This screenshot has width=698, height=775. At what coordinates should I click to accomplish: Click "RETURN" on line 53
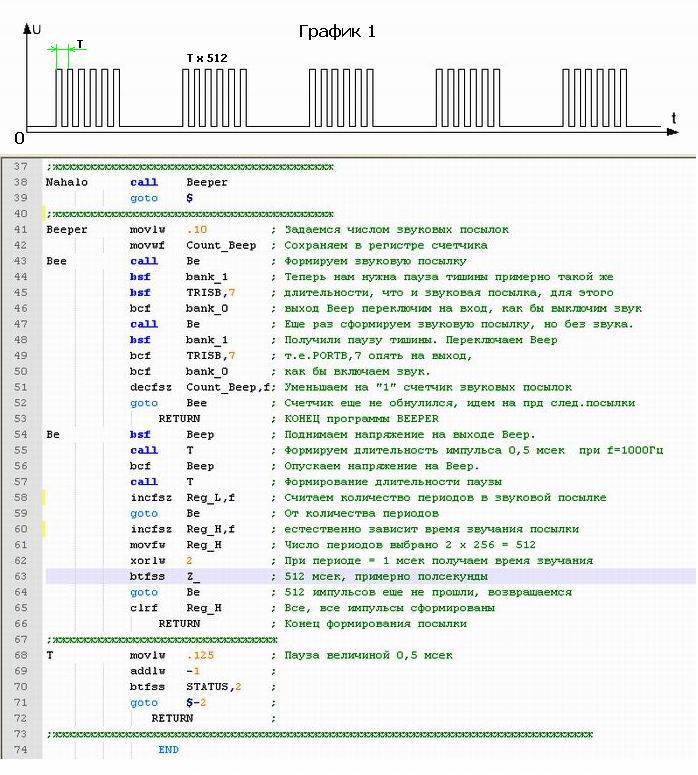coord(179,419)
